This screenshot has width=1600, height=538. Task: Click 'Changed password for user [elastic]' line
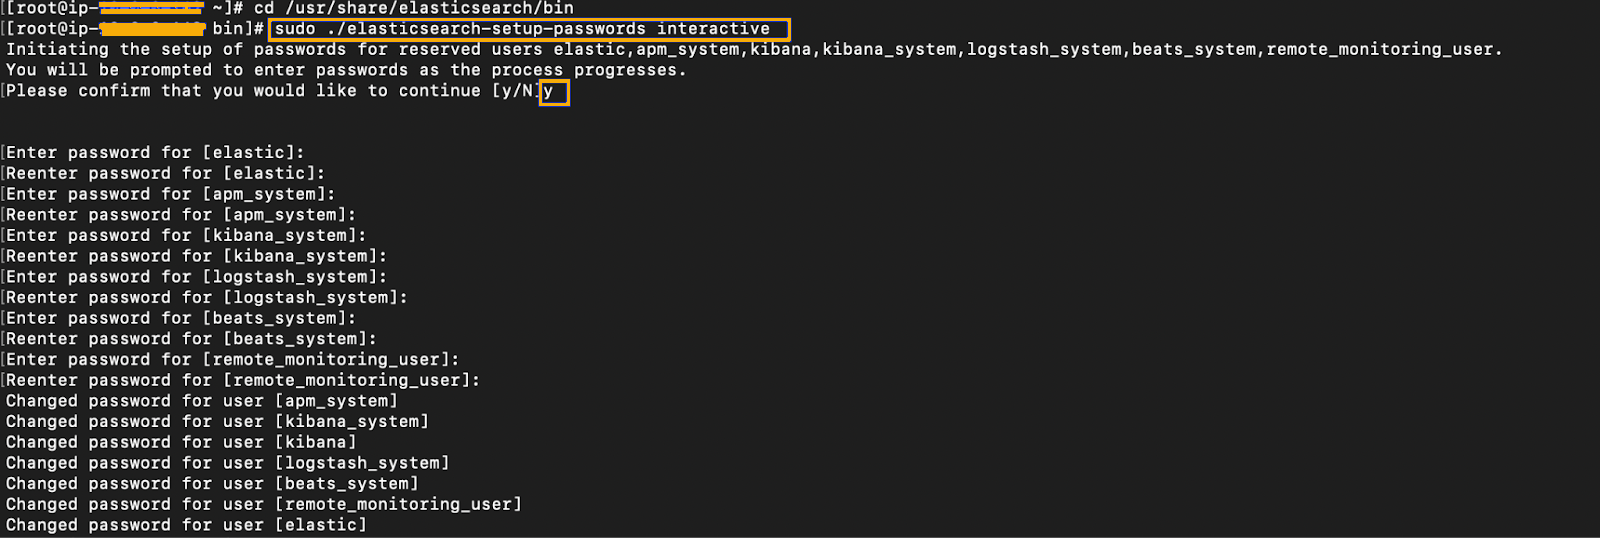pyautogui.click(x=186, y=526)
